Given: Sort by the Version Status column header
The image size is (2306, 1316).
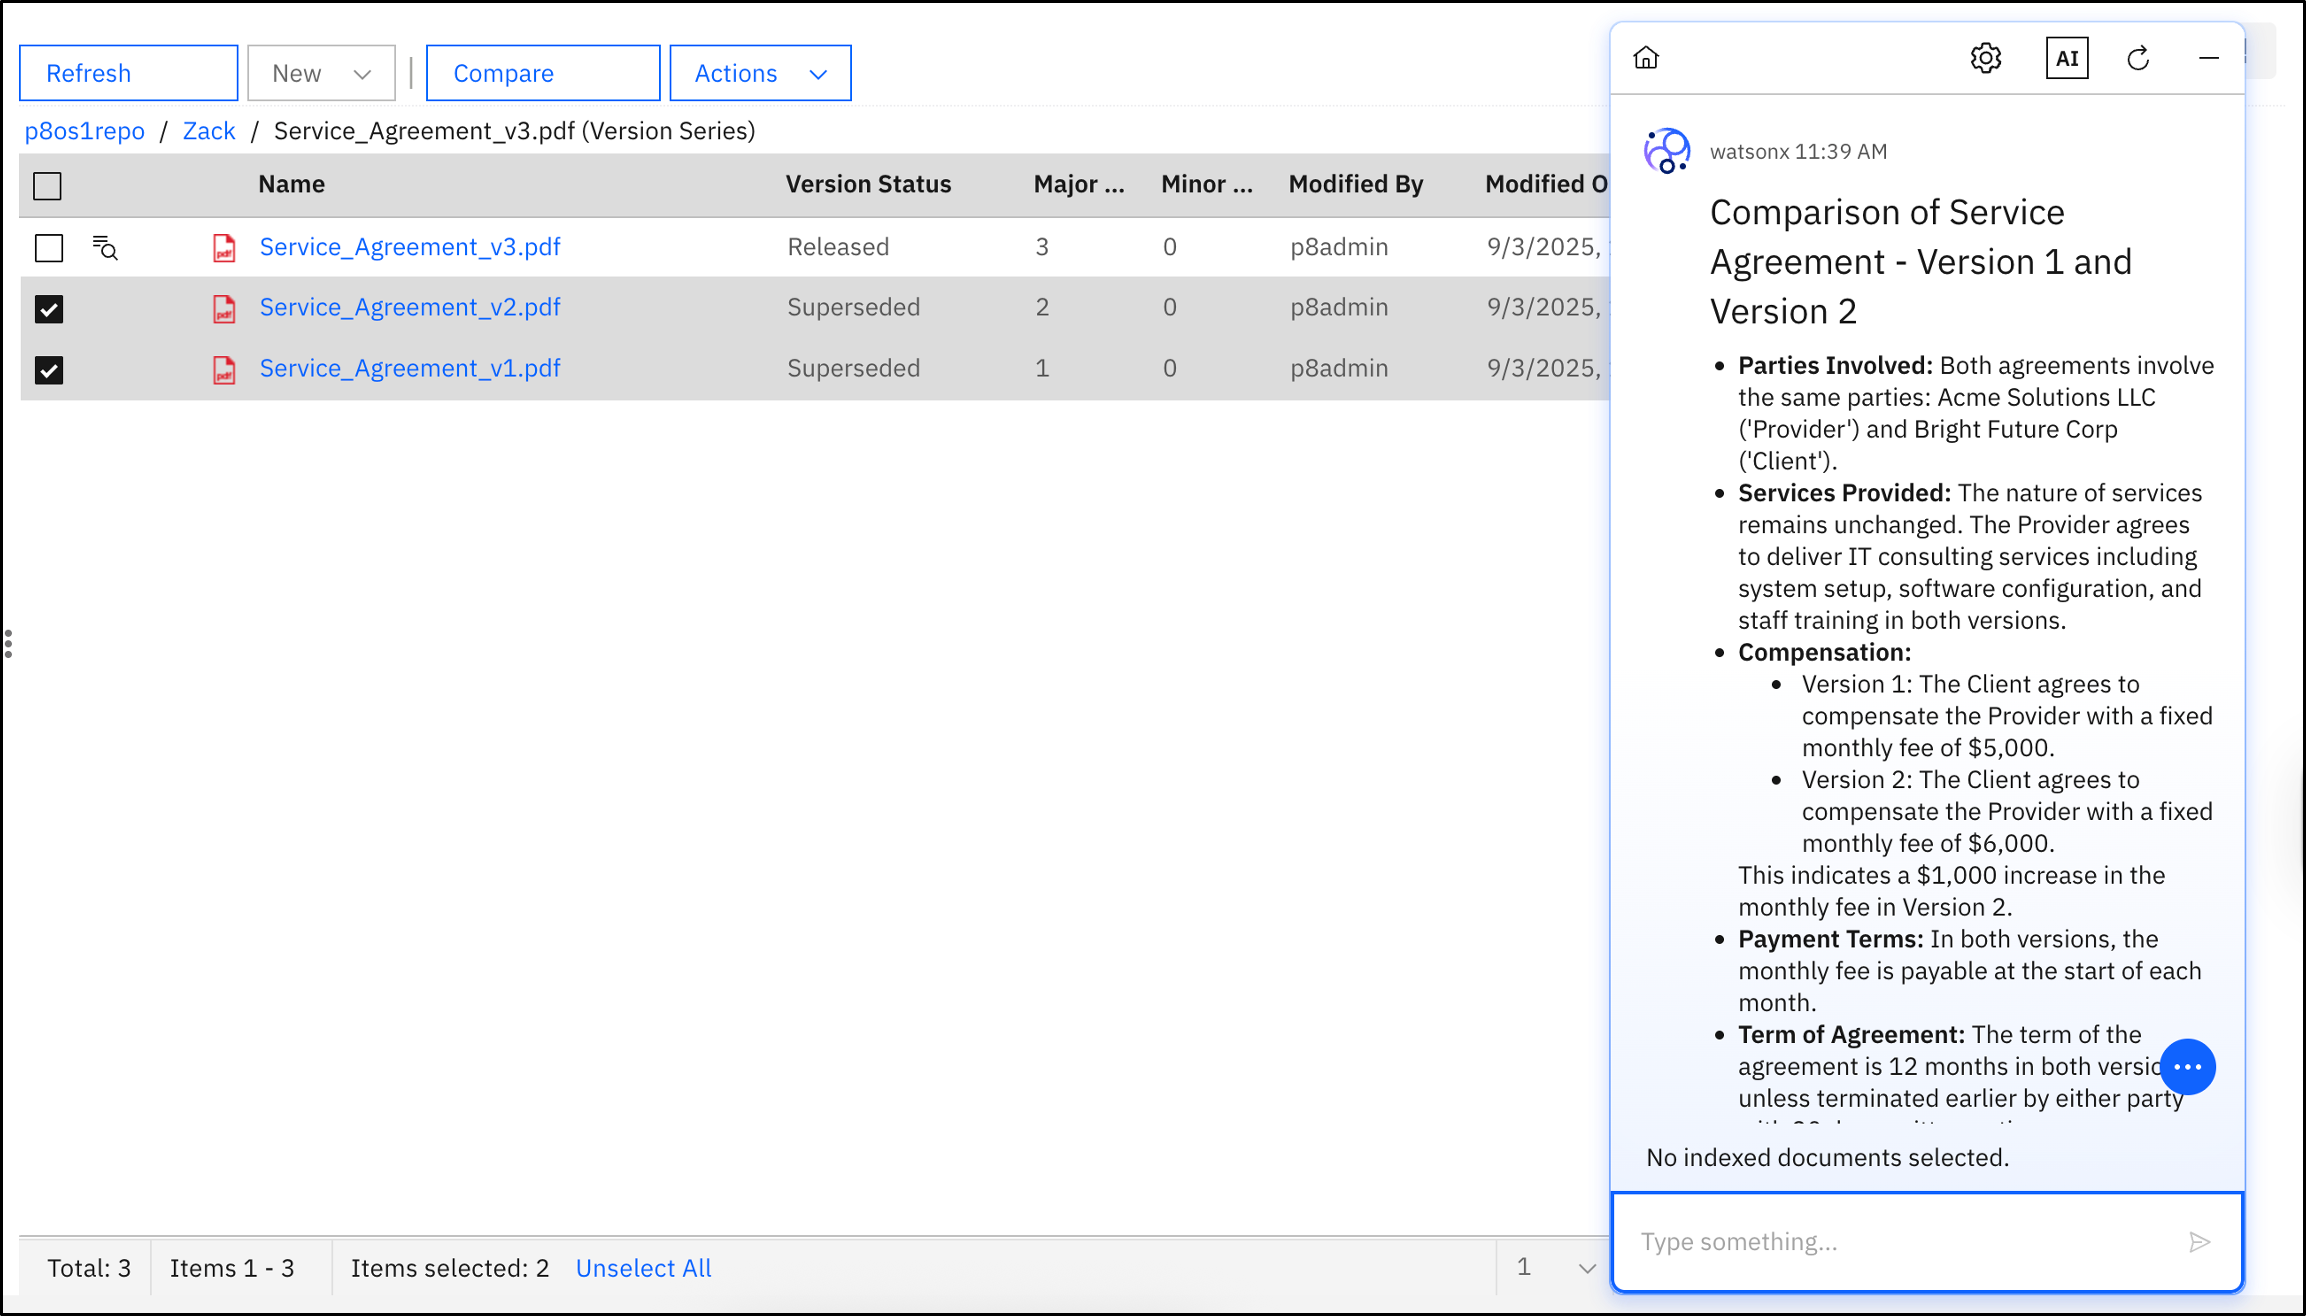Looking at the screenshot, I should click(868, 184).
